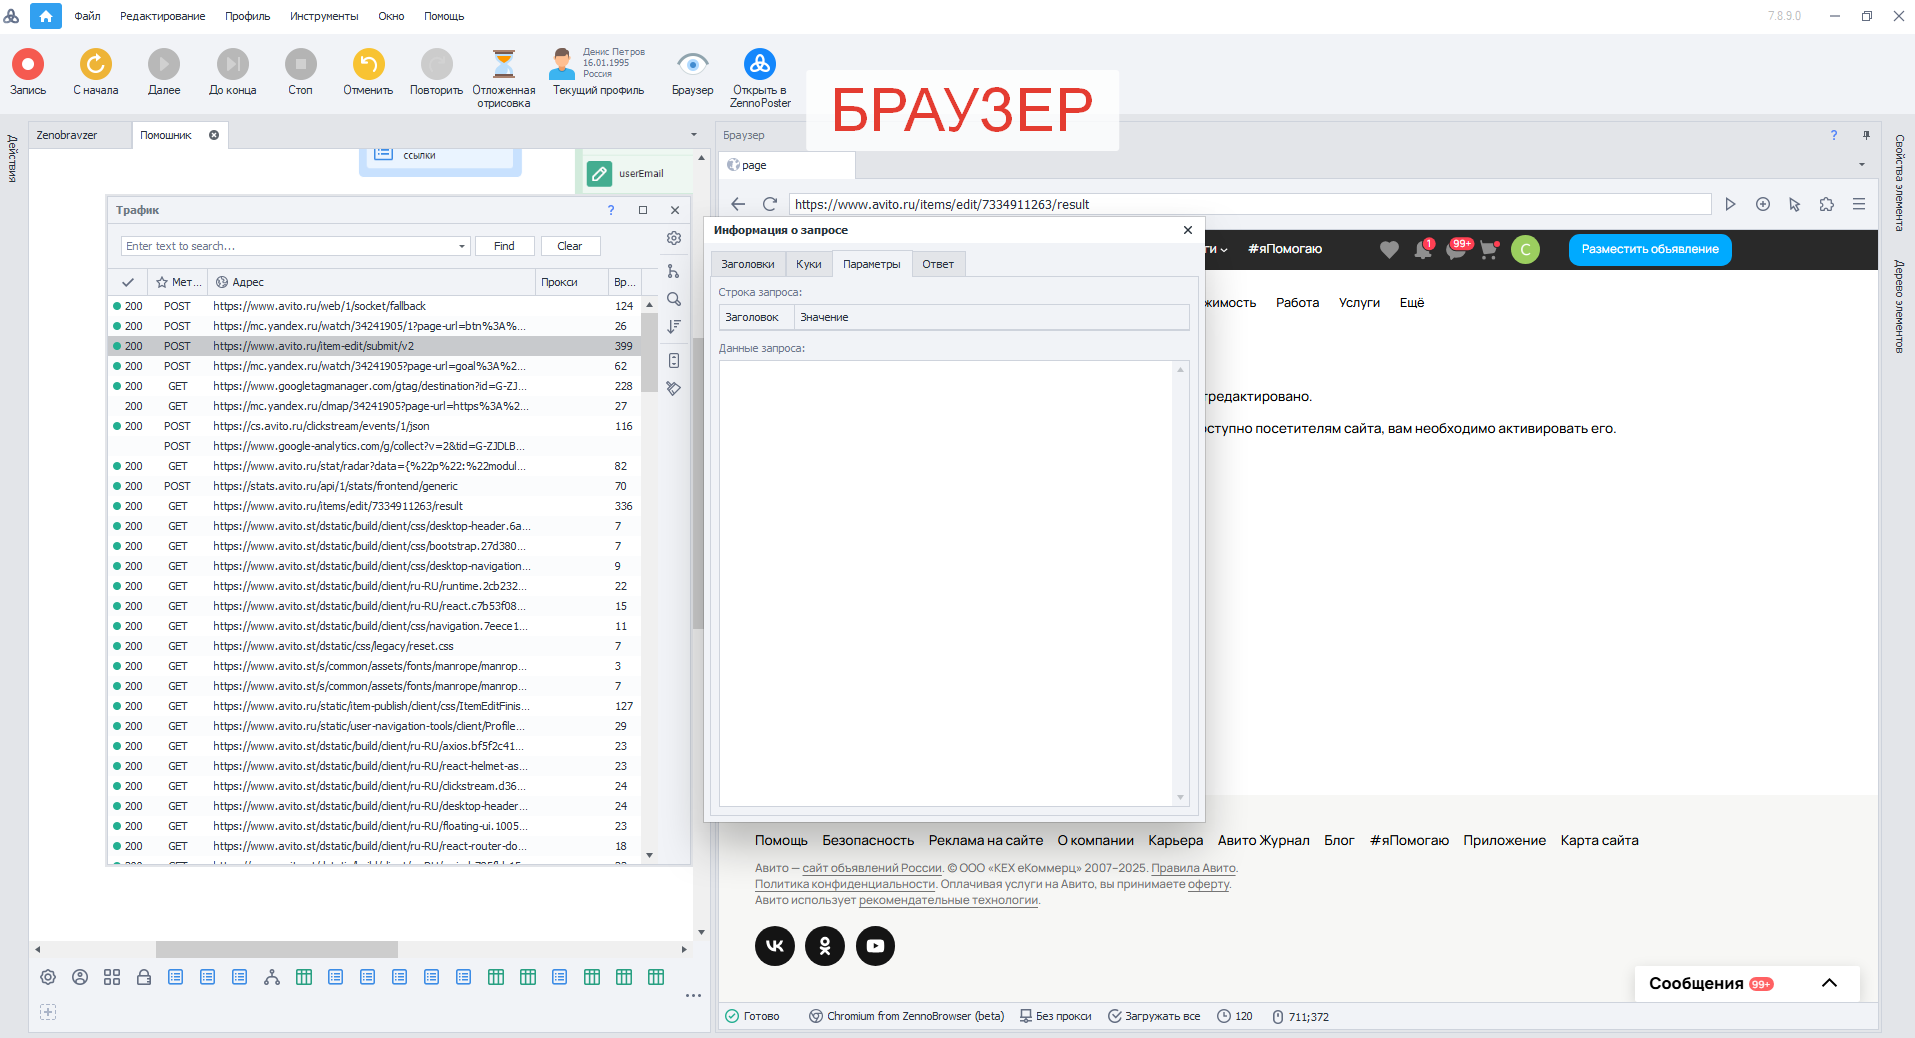Open traffic settings gear icon
The width and height of the screenshot is (1915, 1038).
[674, 238]
